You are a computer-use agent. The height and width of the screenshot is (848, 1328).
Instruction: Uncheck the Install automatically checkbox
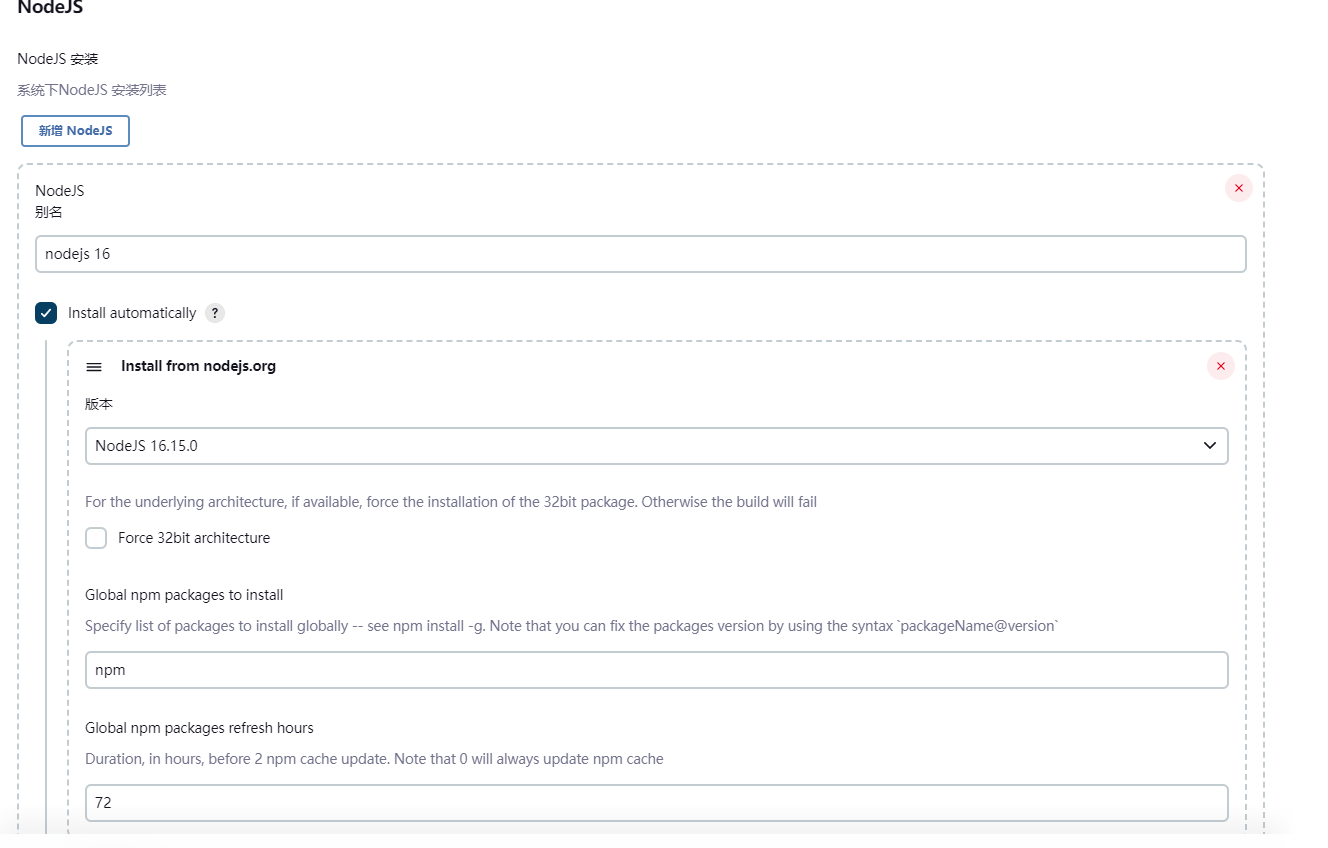pyautogui.click(x=46, y=313)
